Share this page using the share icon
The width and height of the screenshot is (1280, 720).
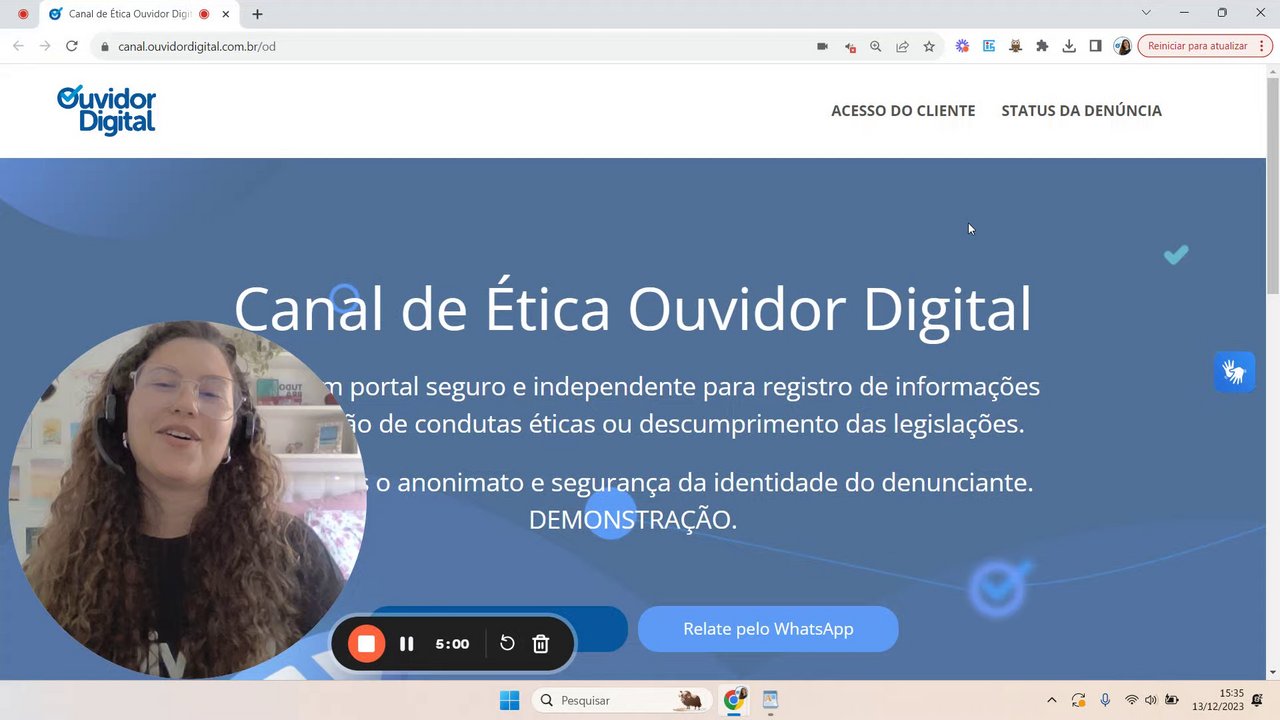(902, 46)
